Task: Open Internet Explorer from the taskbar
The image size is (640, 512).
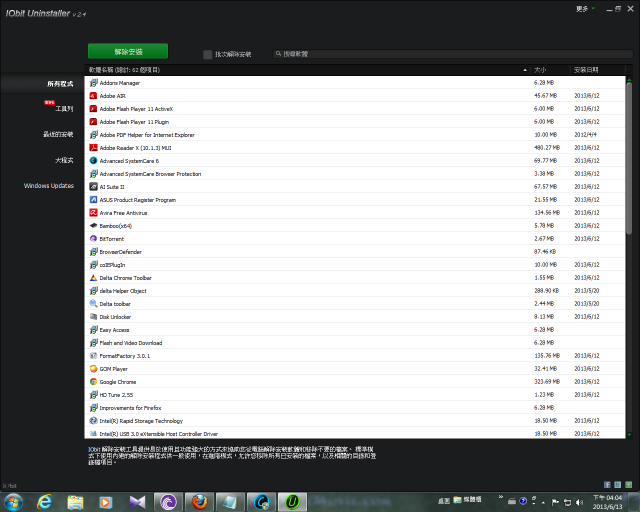Action: coord(44,502)
